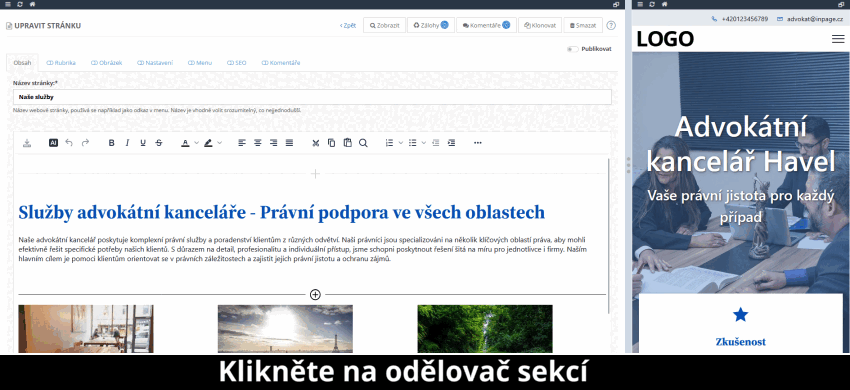Paste using the clipboard icon
The height and width of the screenshot is (390, 850).
347,143
